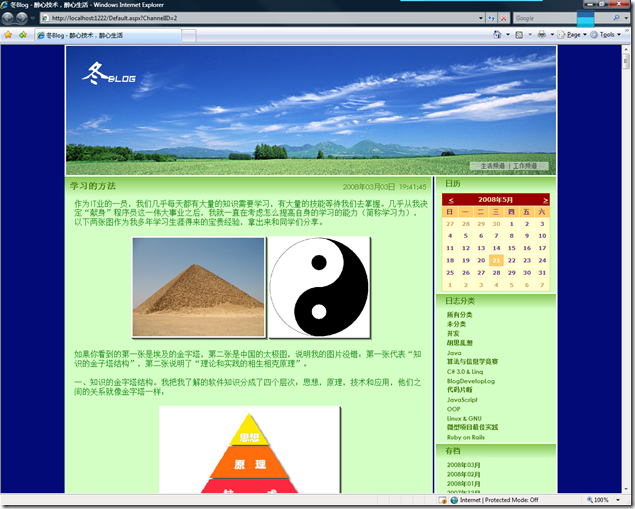Open the 工作频道 channel link
Viewport: 635px width, 509px height.
point(525,166)
